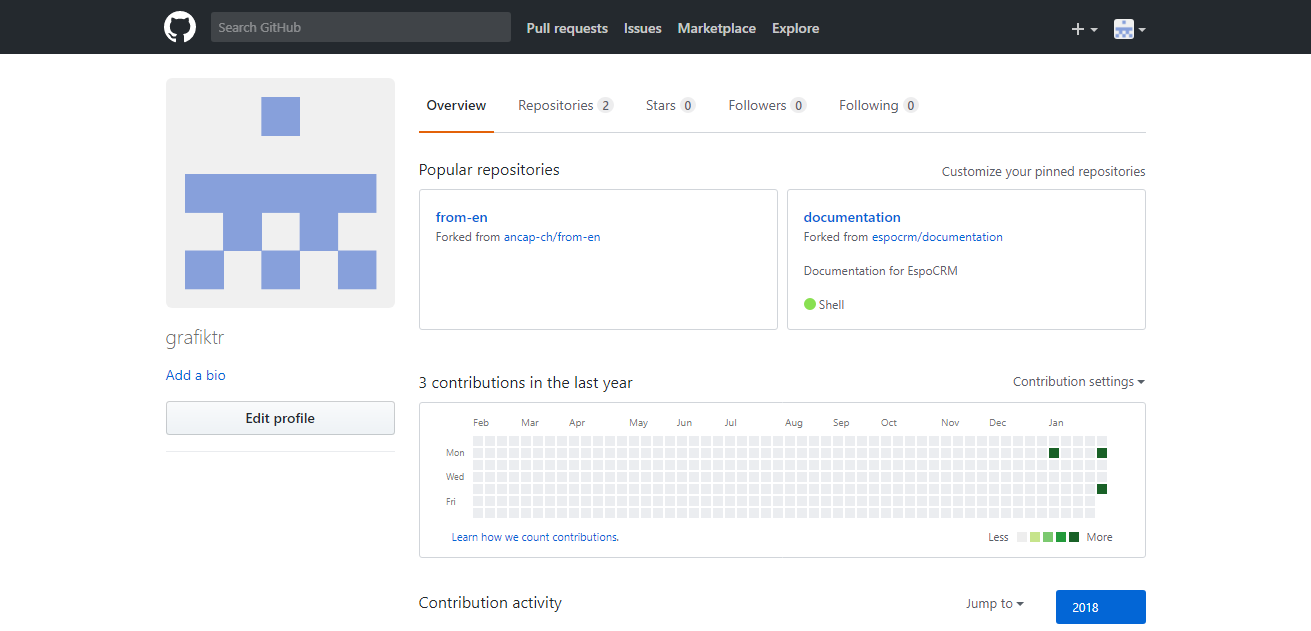Image resolution: width=1311 pixels, height=631 pixels.
Task: Click the 3 contributions in the last year heading
Action: click(526, 382)
